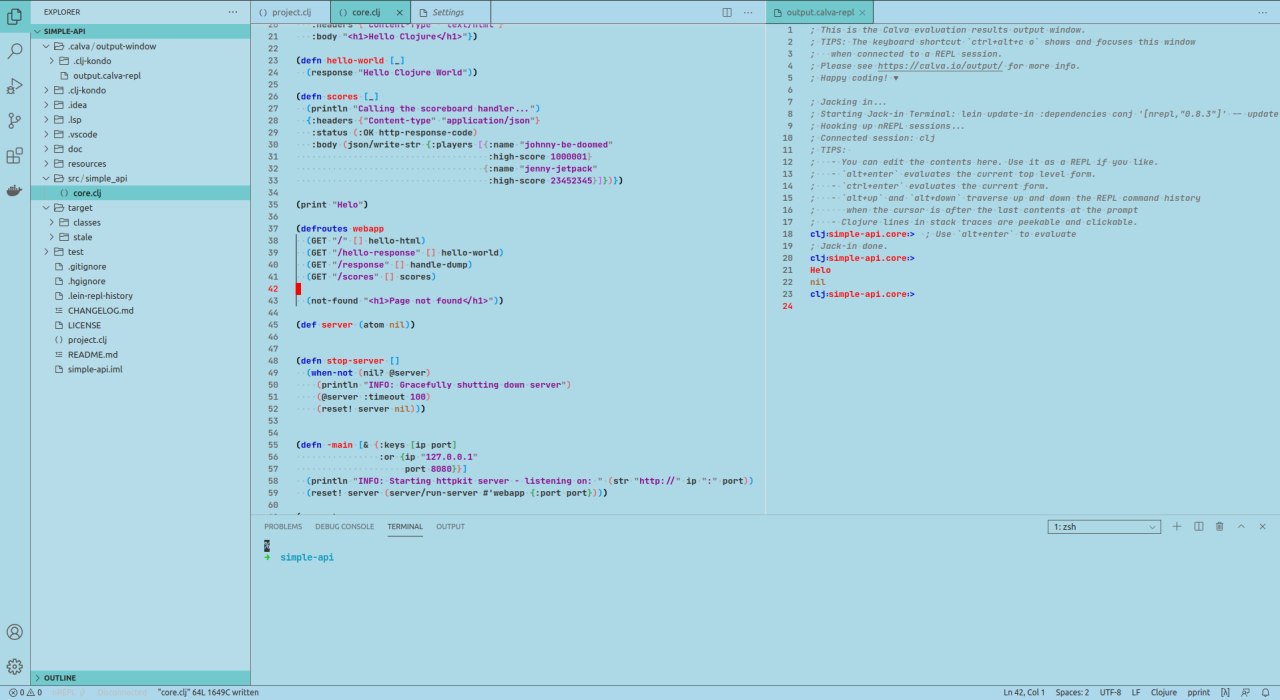Screen dimensions: 1280x700
Task: Open the Source Control view
Action: point(15,121)
